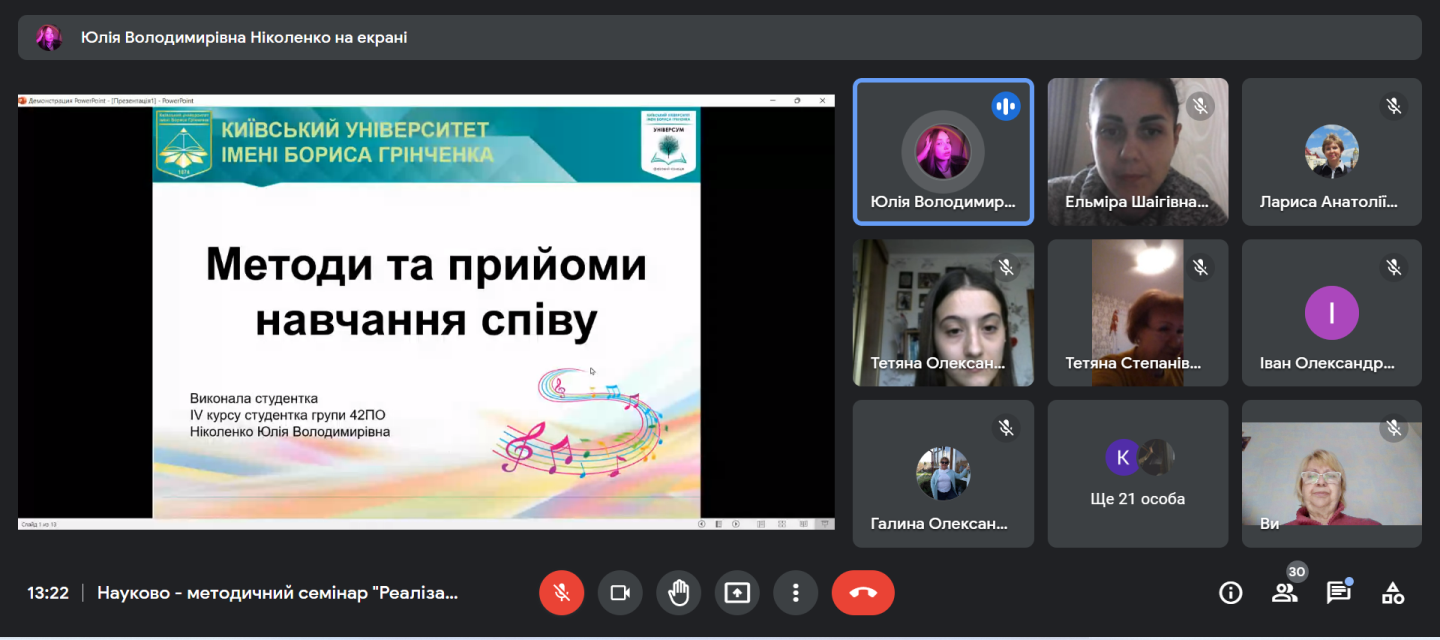Open the chat with everyone panel
The width and height of the screenshot is (1440, 640).
[x=1338, y=593]
